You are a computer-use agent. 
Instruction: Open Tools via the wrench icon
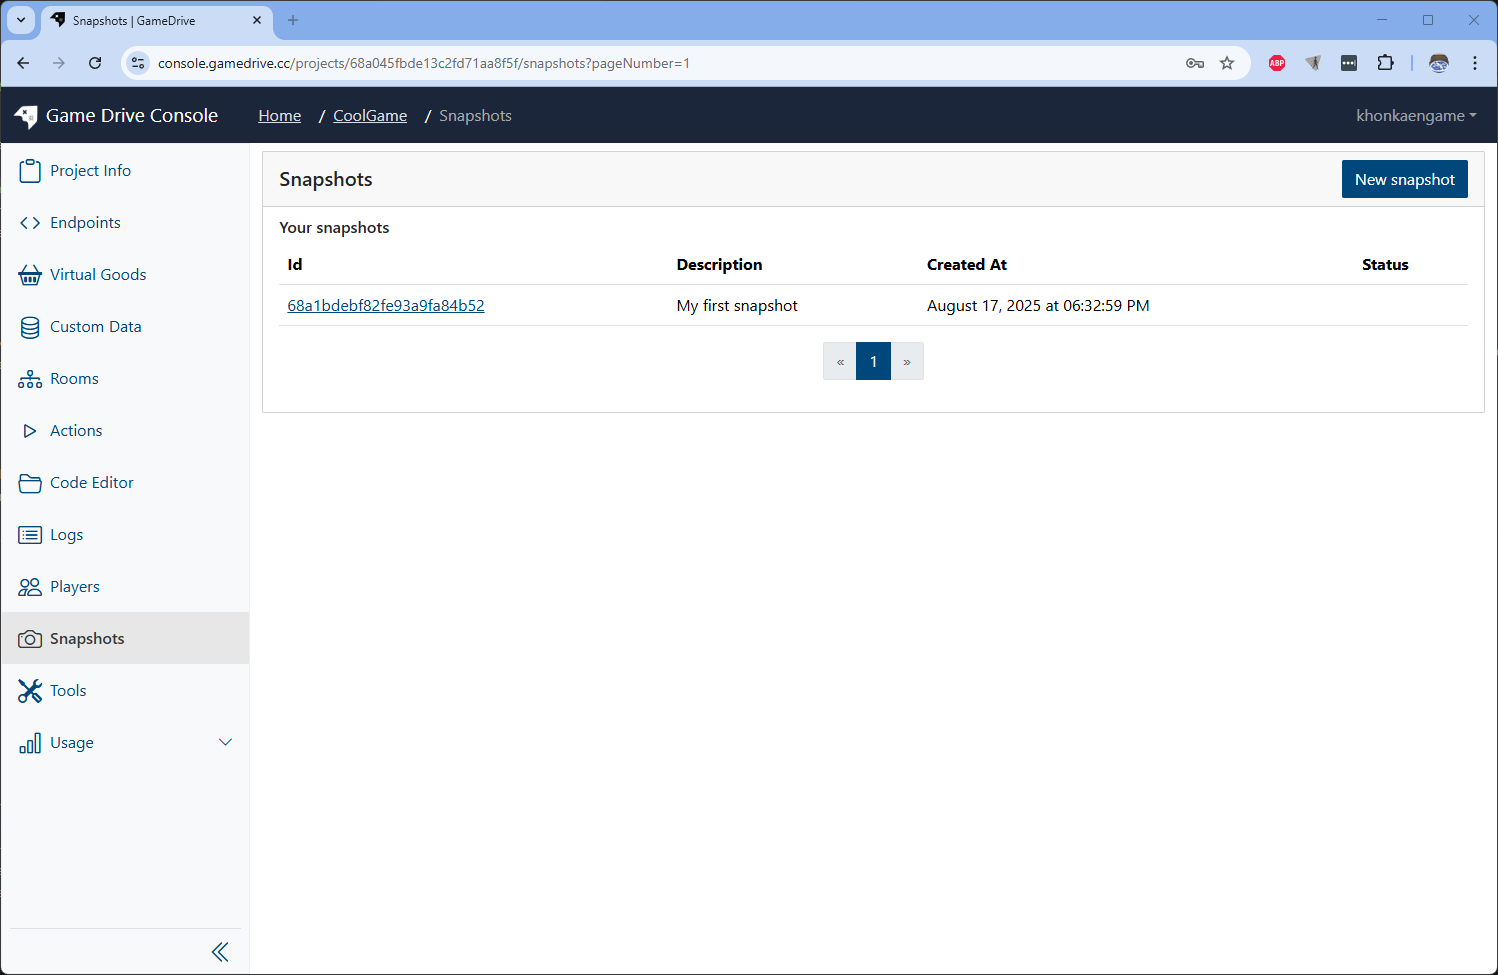30,691
